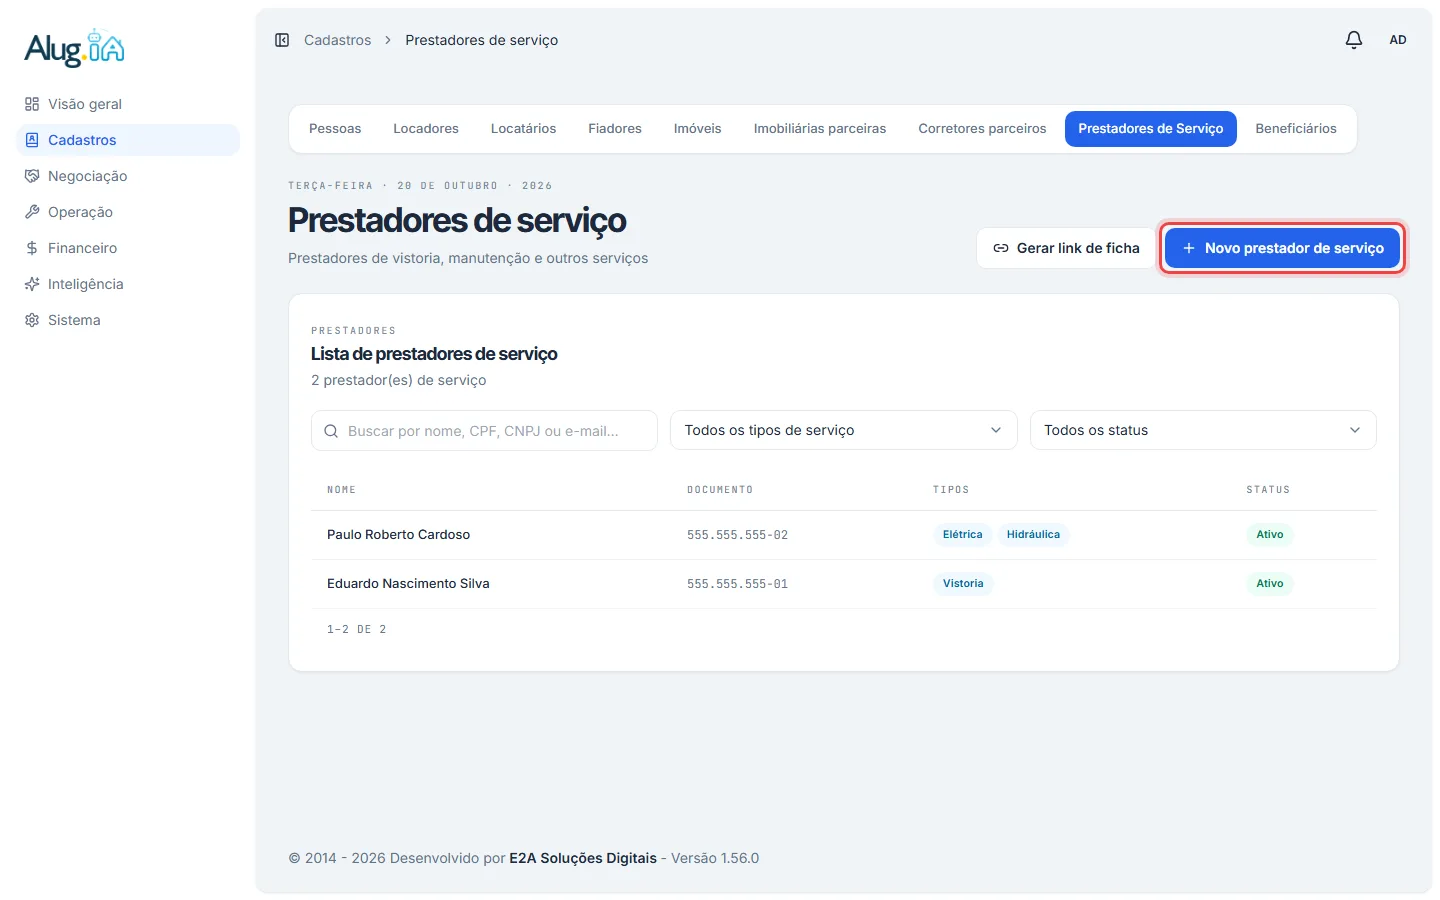1440x900 pixels.
Task: Open Imobiliárias parceiras tab
Action: [820, 129]
